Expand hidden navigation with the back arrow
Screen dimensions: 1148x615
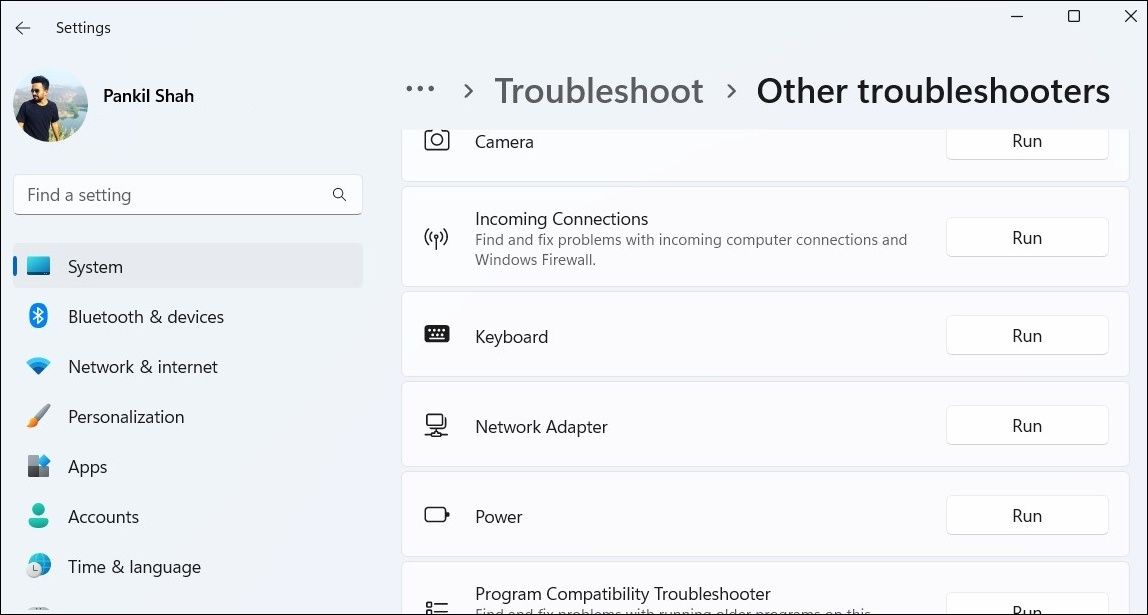point(22,28)
